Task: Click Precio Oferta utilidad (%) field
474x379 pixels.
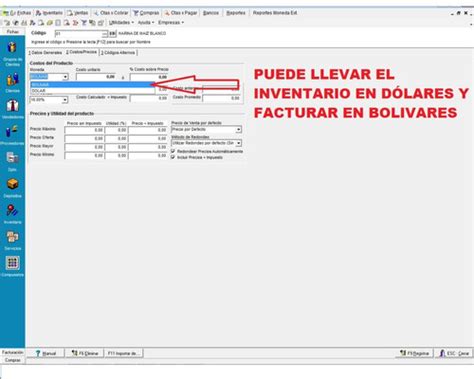Action: pos(116,138)
